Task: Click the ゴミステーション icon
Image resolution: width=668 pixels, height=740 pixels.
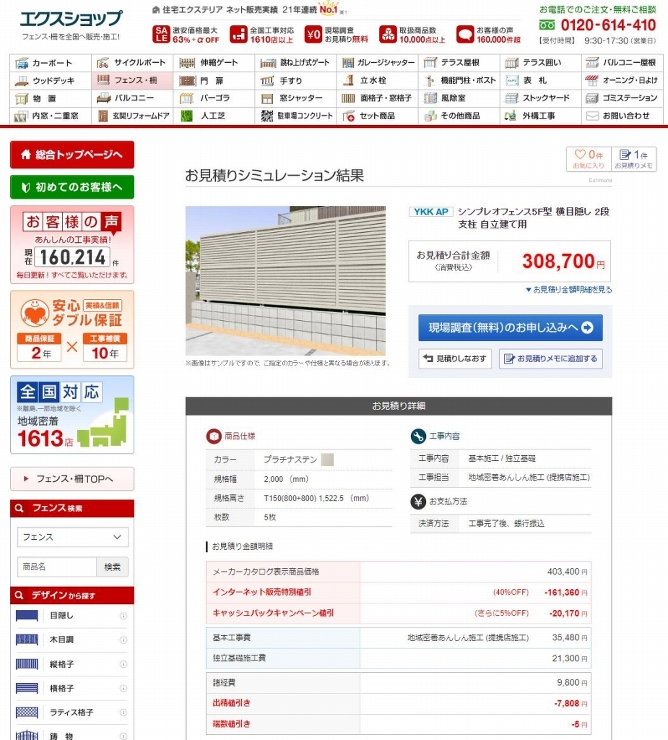Action: 592,98
